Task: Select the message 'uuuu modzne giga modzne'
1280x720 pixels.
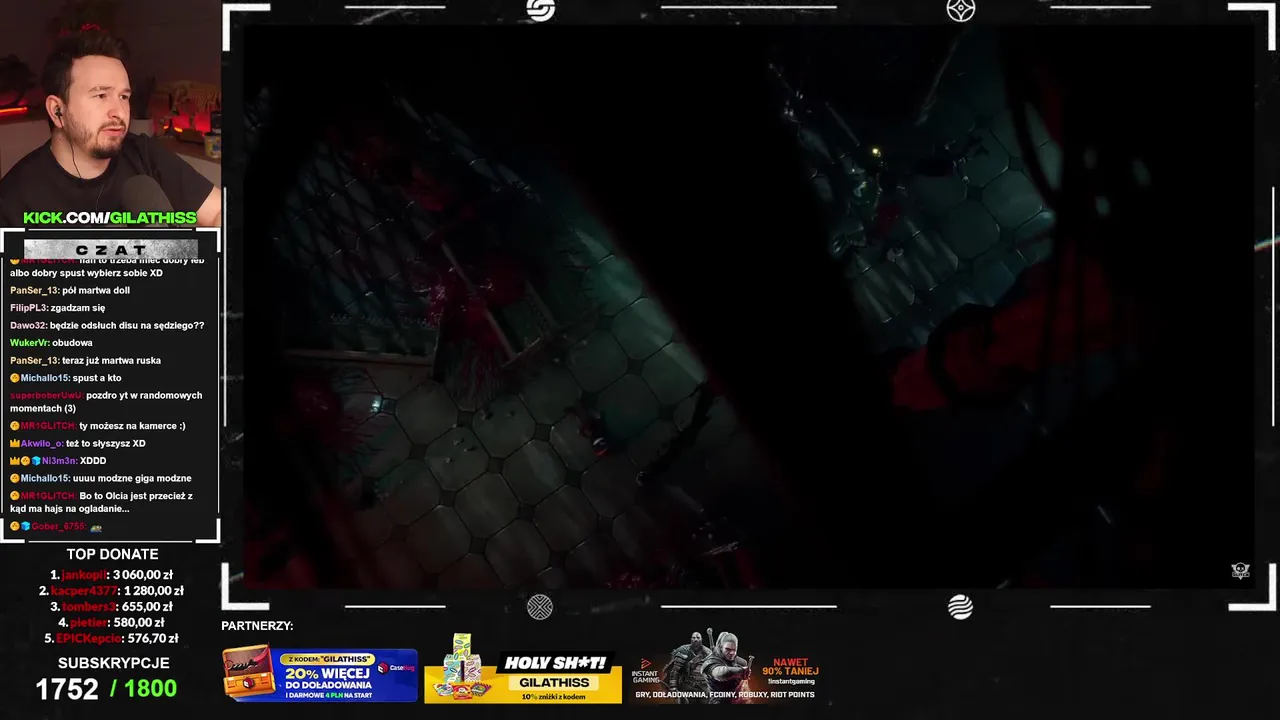Action: (132, 478)
